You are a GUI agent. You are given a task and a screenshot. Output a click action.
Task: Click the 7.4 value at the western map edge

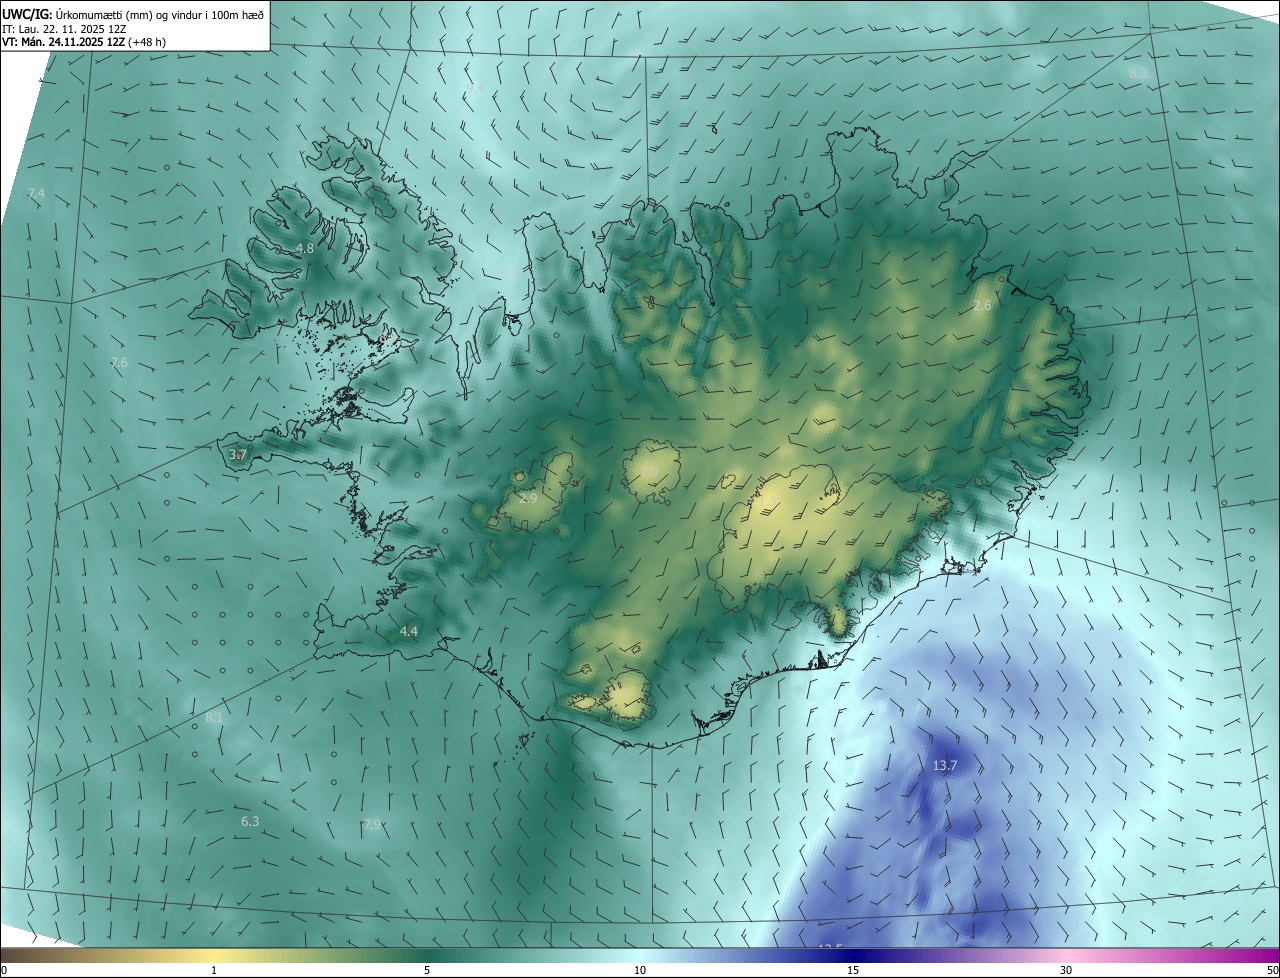[x=36, y=192]
